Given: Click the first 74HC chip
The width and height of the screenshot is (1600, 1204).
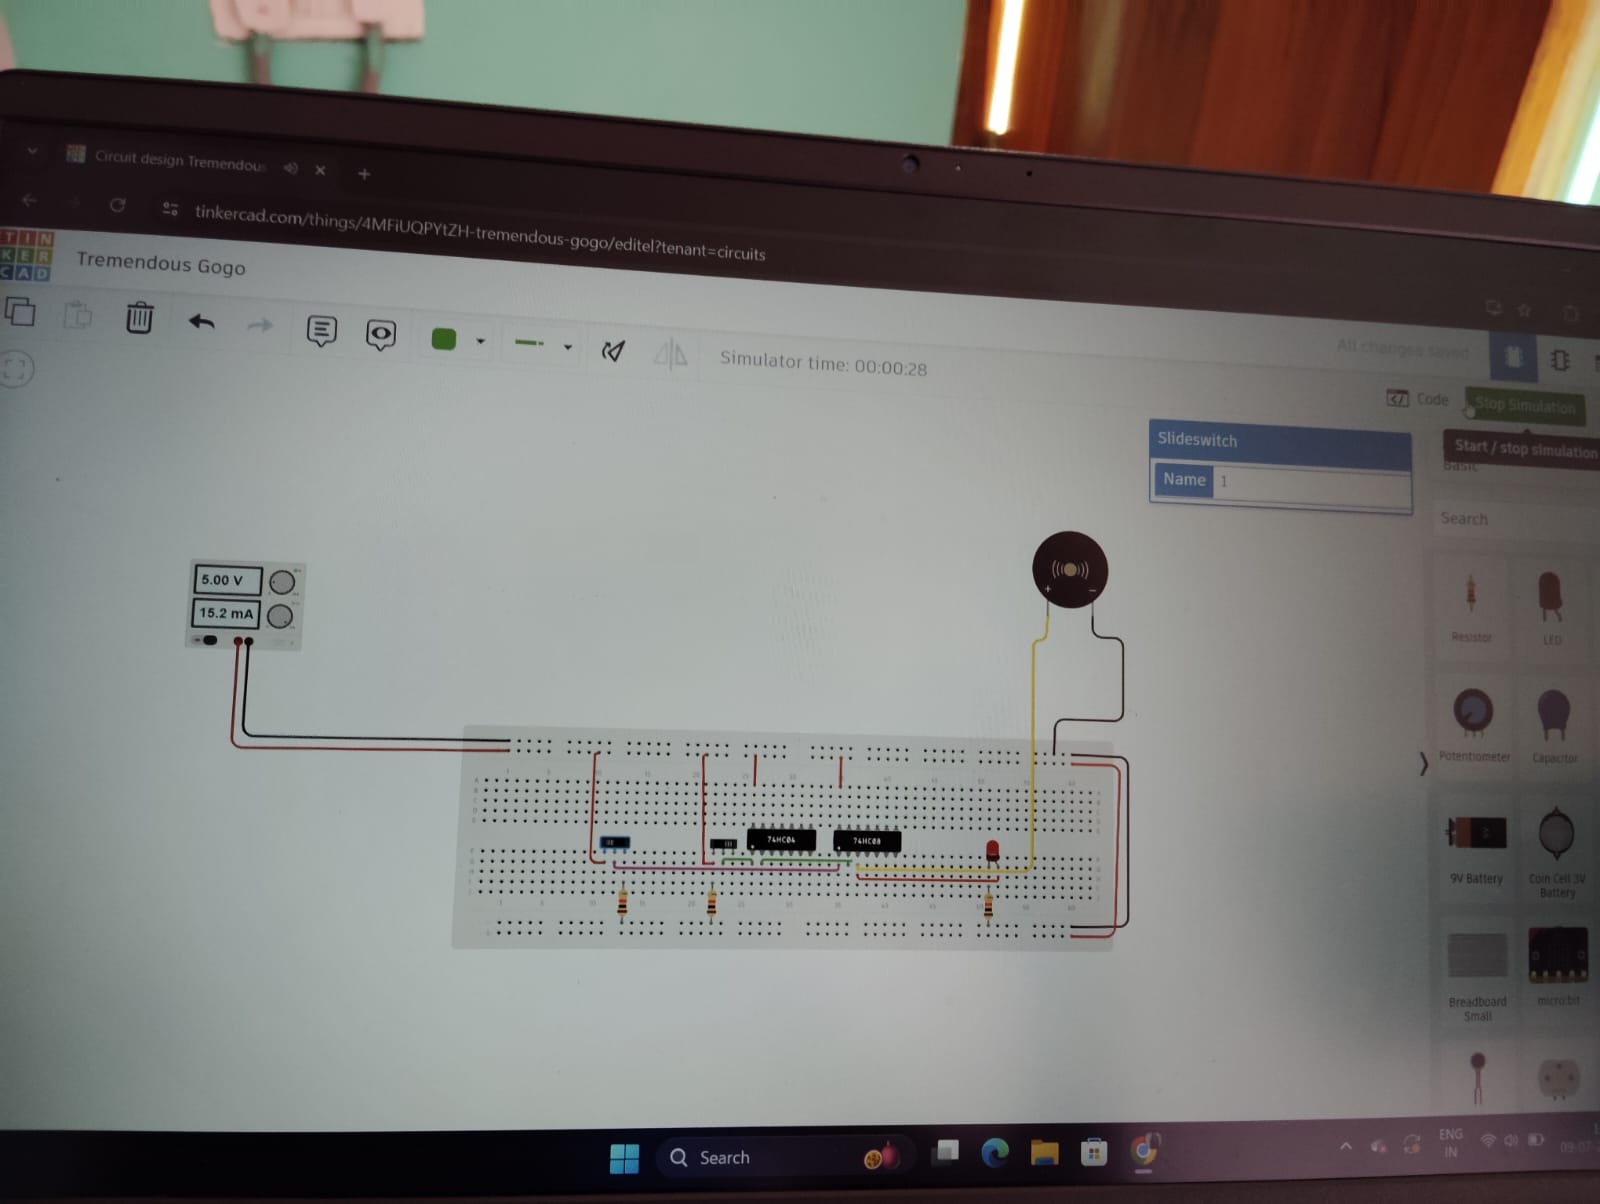Looking at the screenshot, I should [x=781, y=840].
